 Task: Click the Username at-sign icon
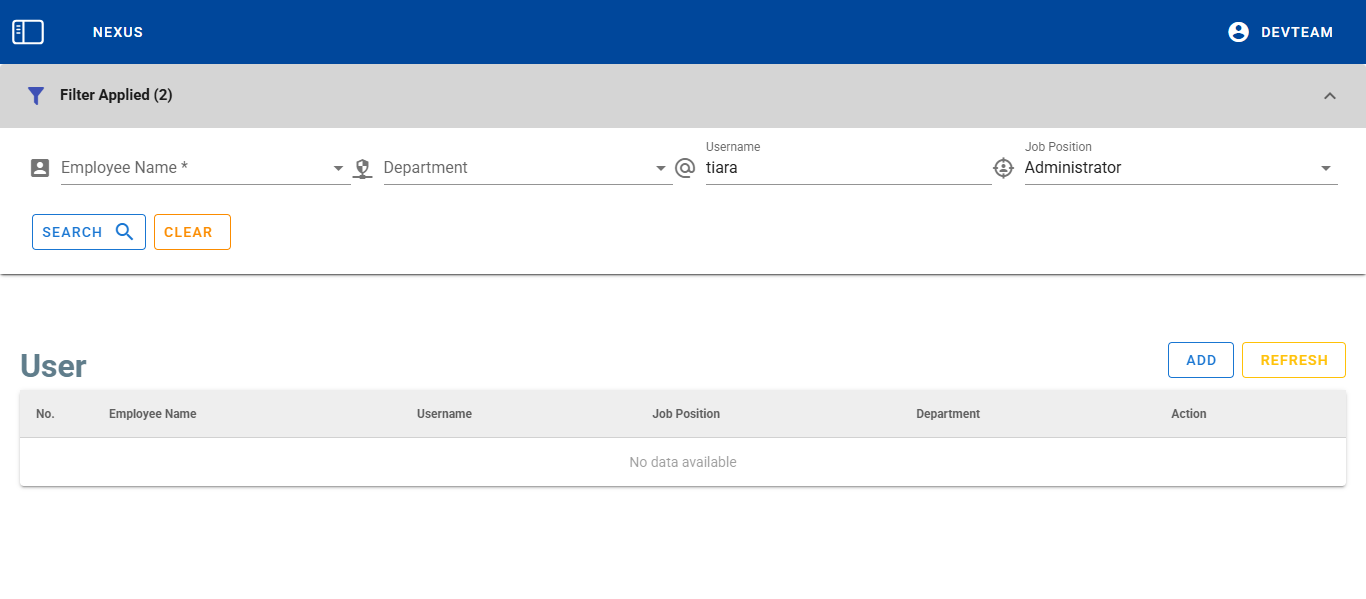[x=685, y=168]
